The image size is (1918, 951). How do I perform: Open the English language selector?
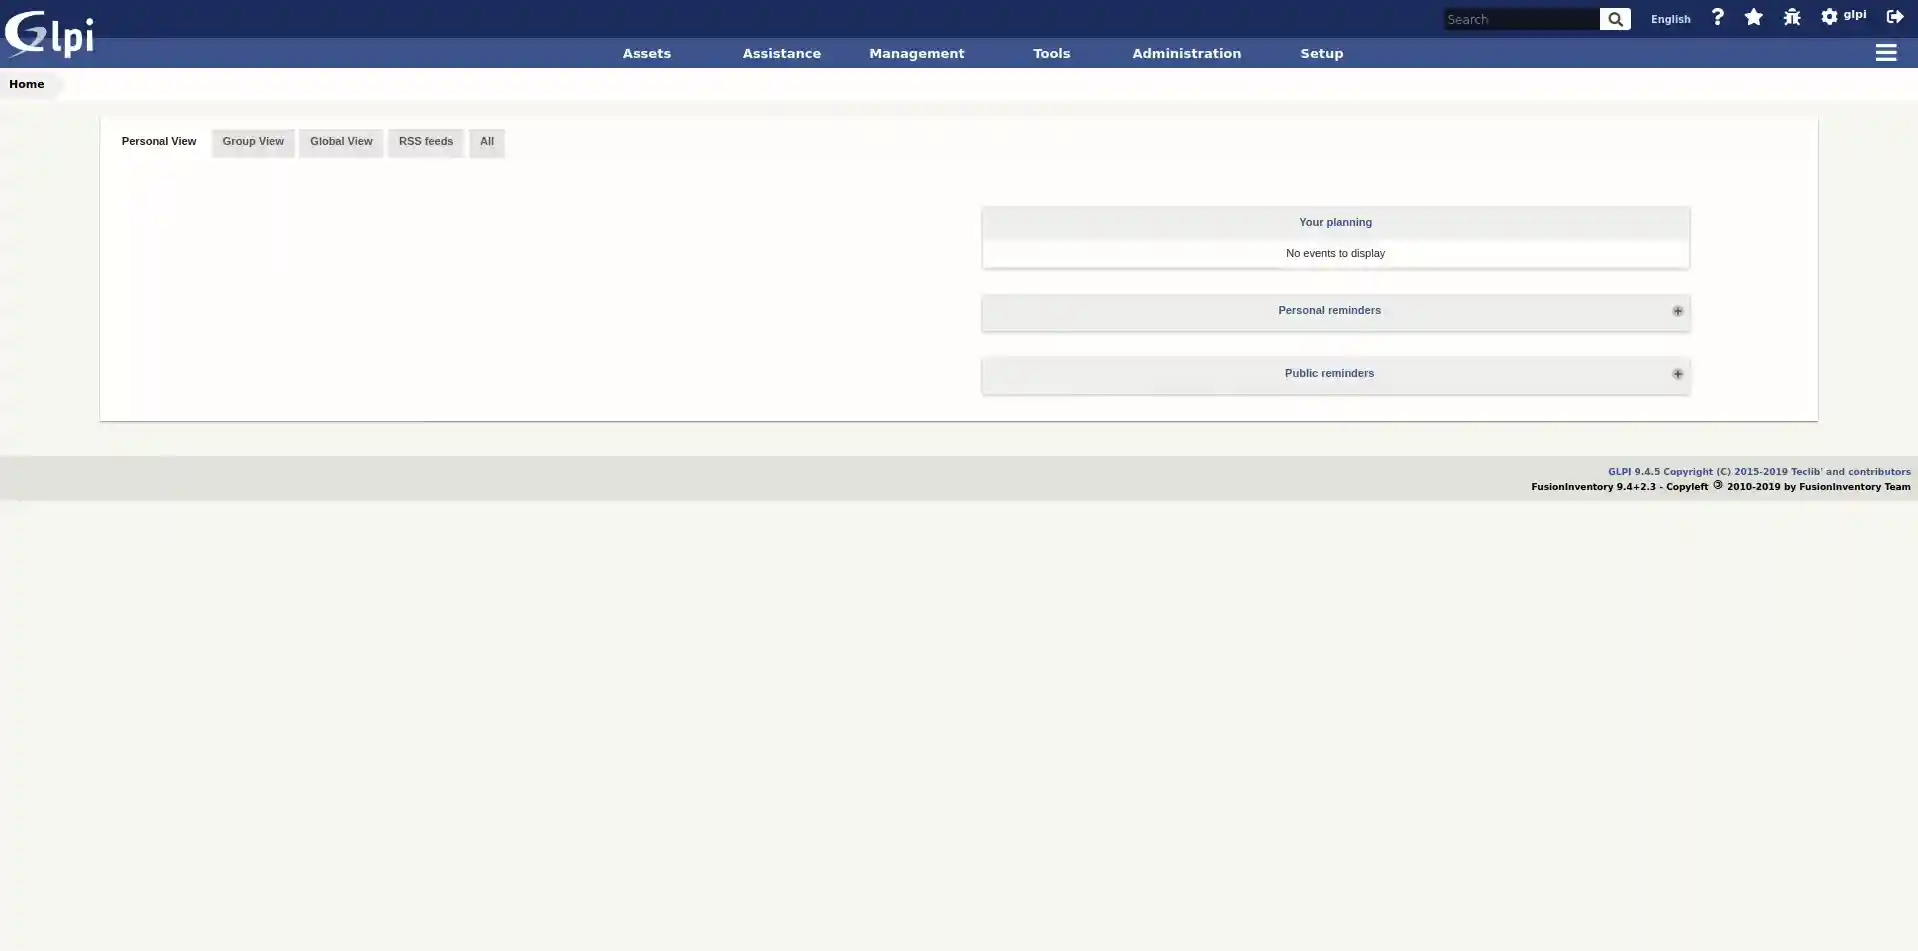coord(1669,18)
